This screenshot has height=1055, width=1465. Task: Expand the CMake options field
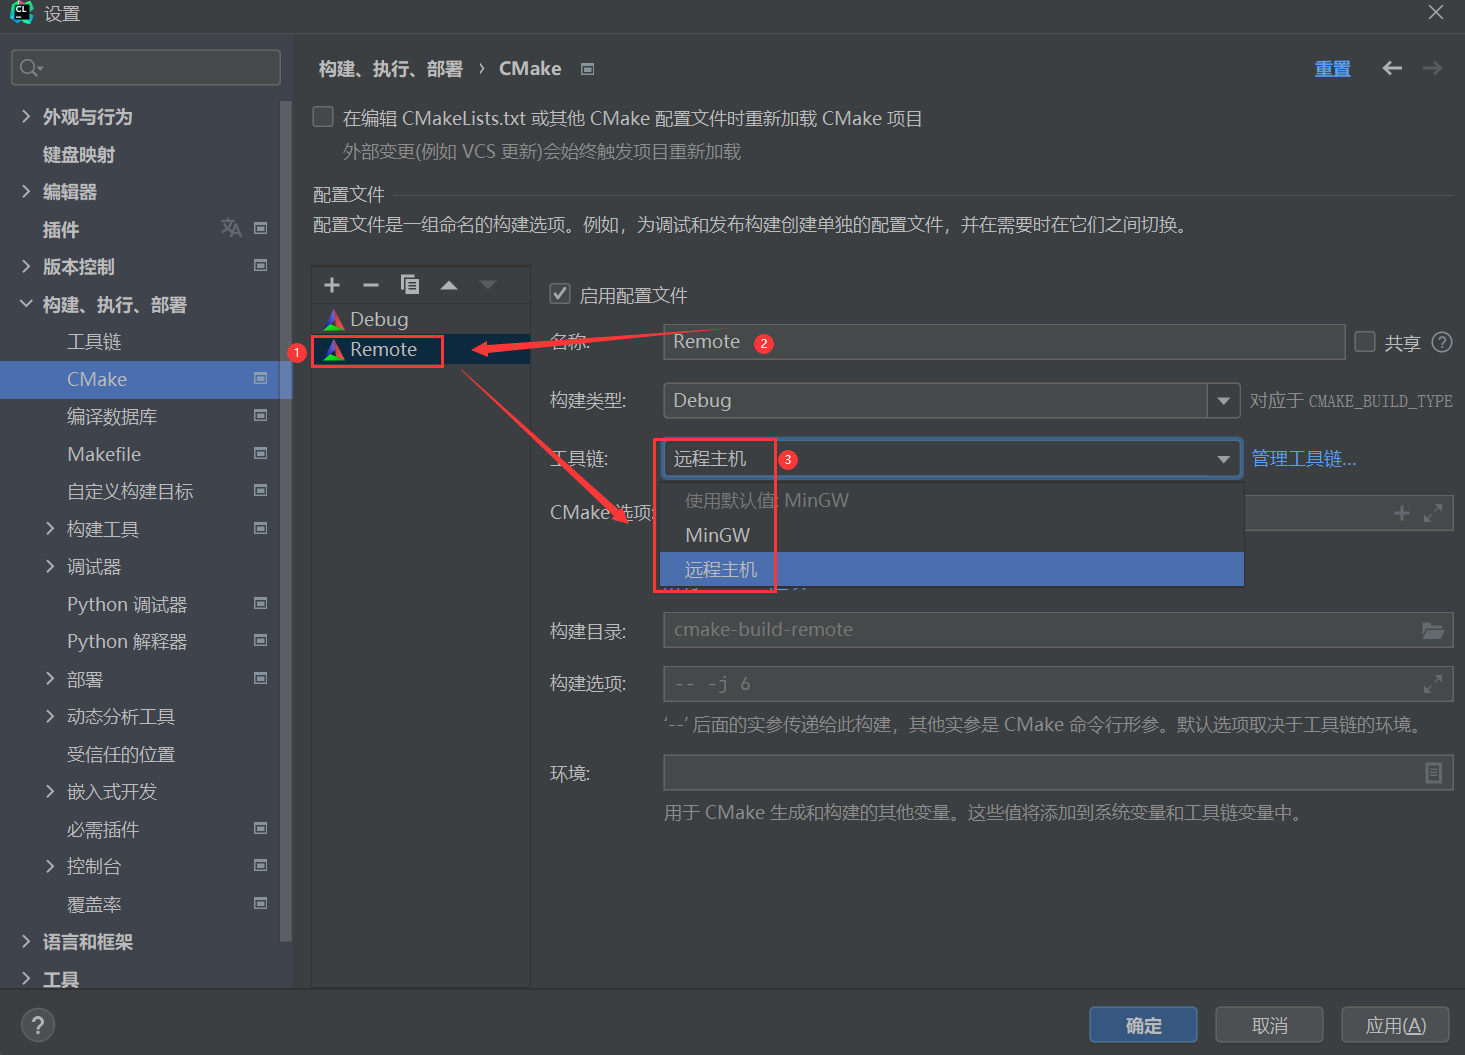point(1433,513)
